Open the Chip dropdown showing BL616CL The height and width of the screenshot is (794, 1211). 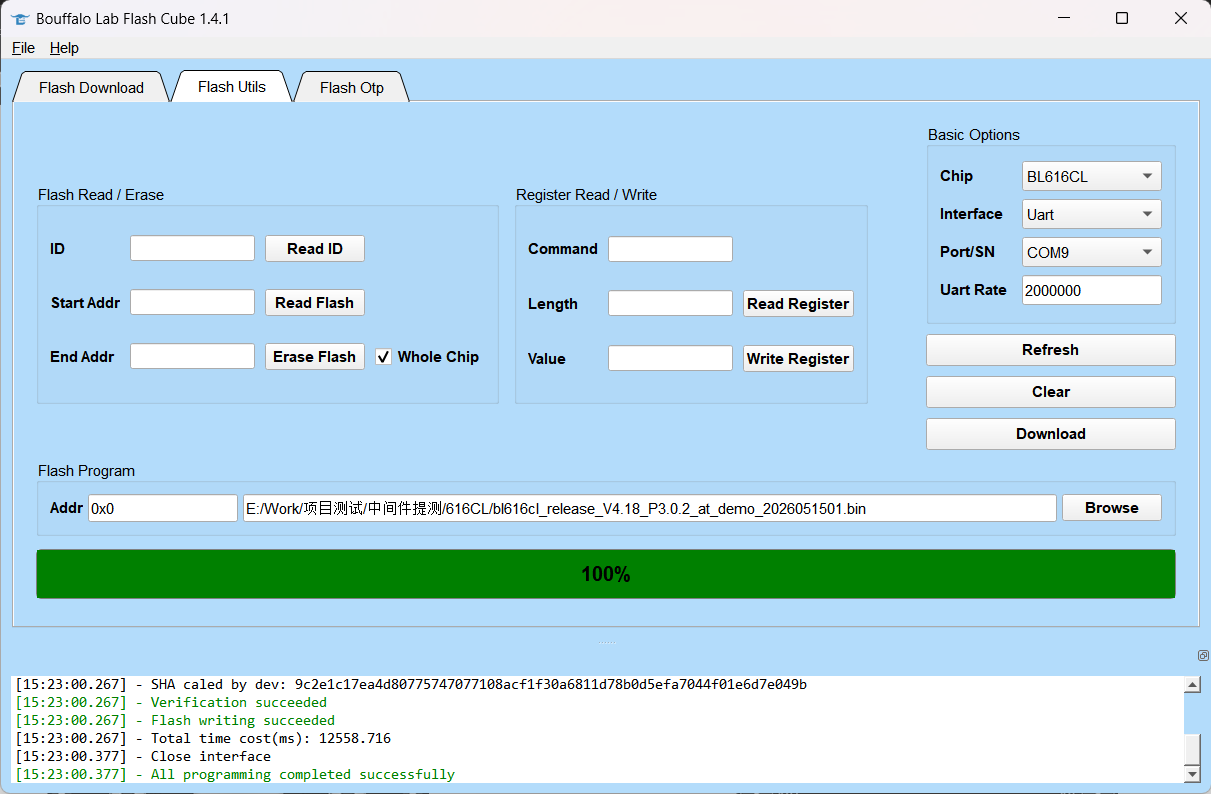(1091, 176)
